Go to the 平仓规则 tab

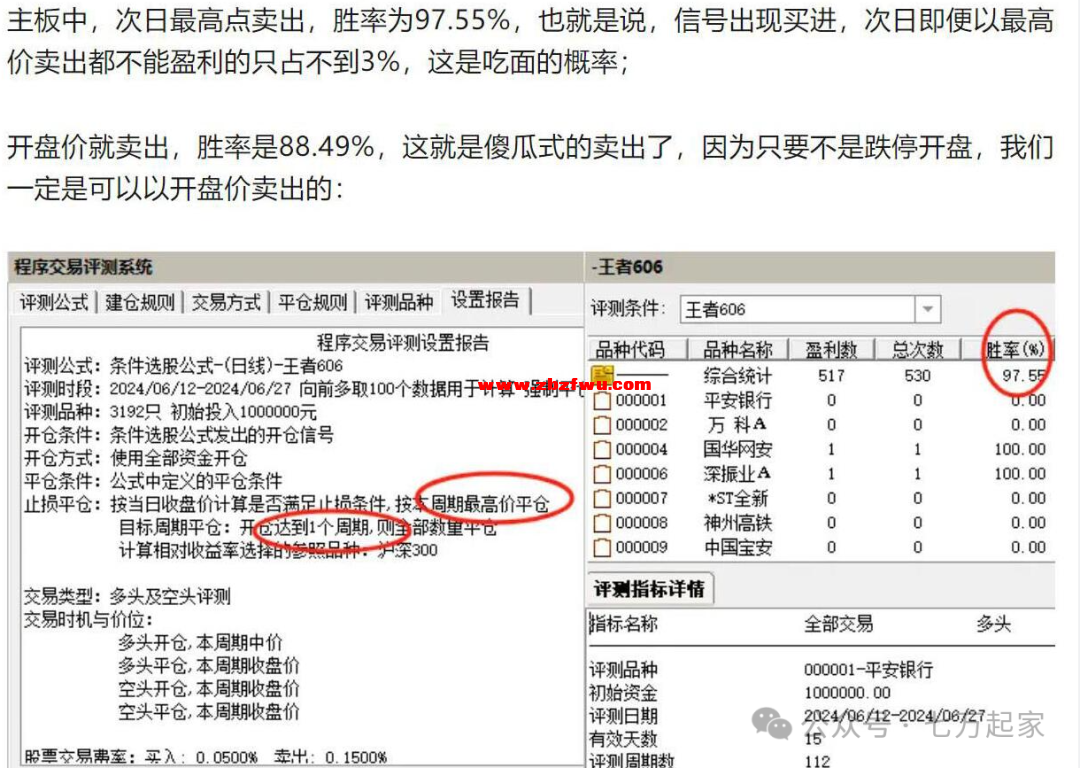pyautogui.click(x=312, y=302)
